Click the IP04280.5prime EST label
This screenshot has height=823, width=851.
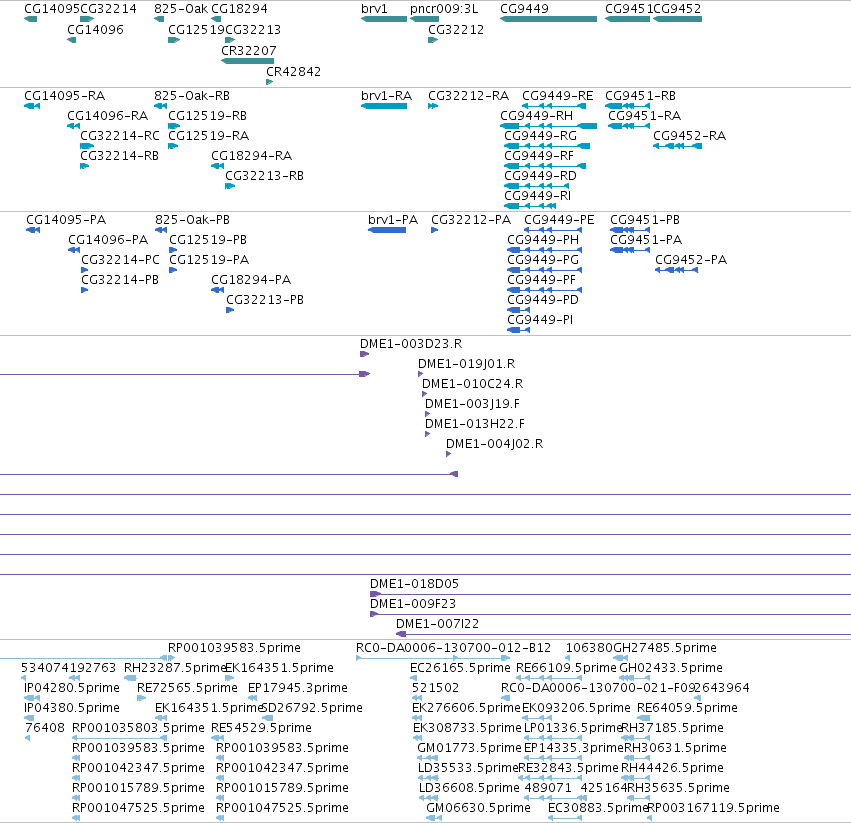72,688
